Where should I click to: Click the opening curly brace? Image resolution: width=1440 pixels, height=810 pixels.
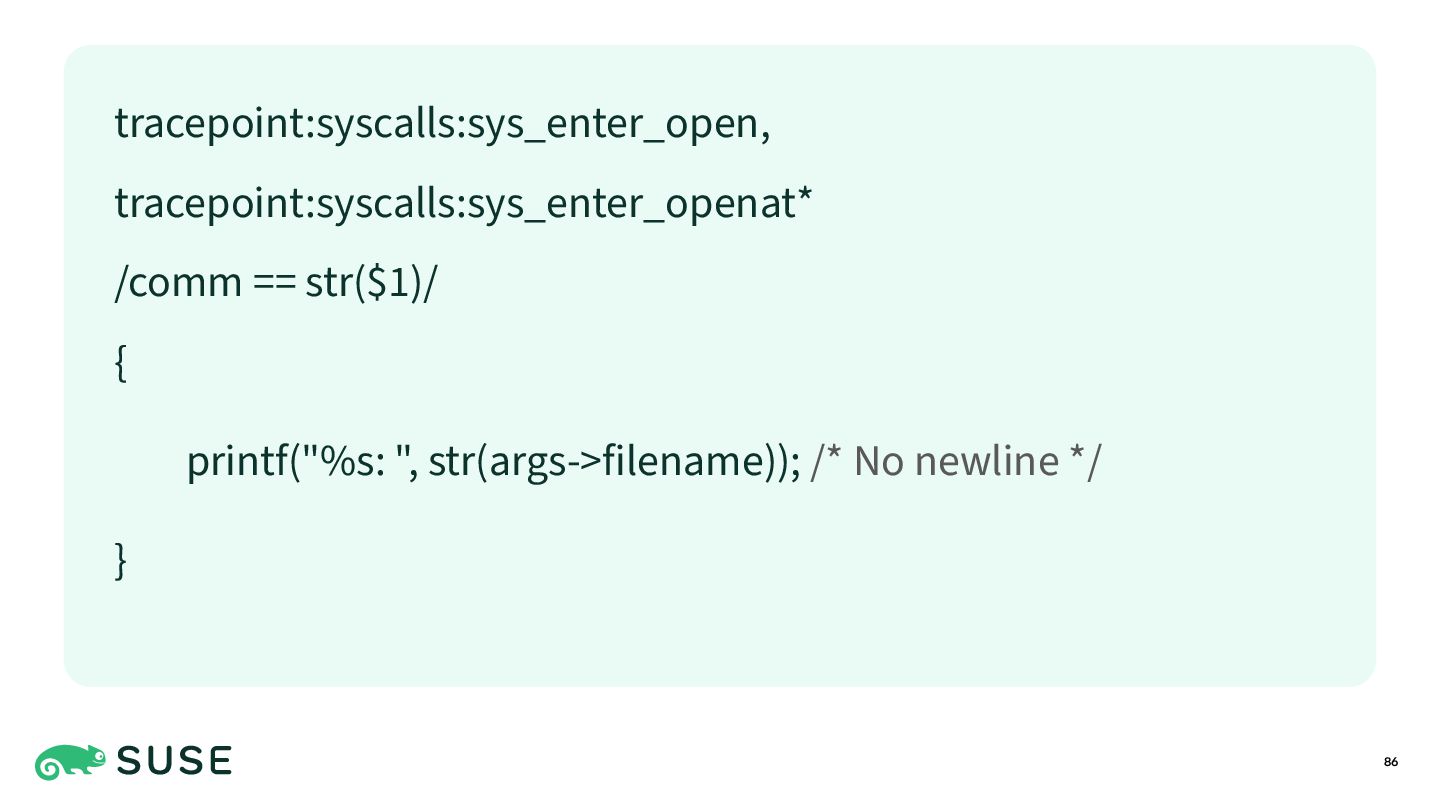click(x=121, y=363)
